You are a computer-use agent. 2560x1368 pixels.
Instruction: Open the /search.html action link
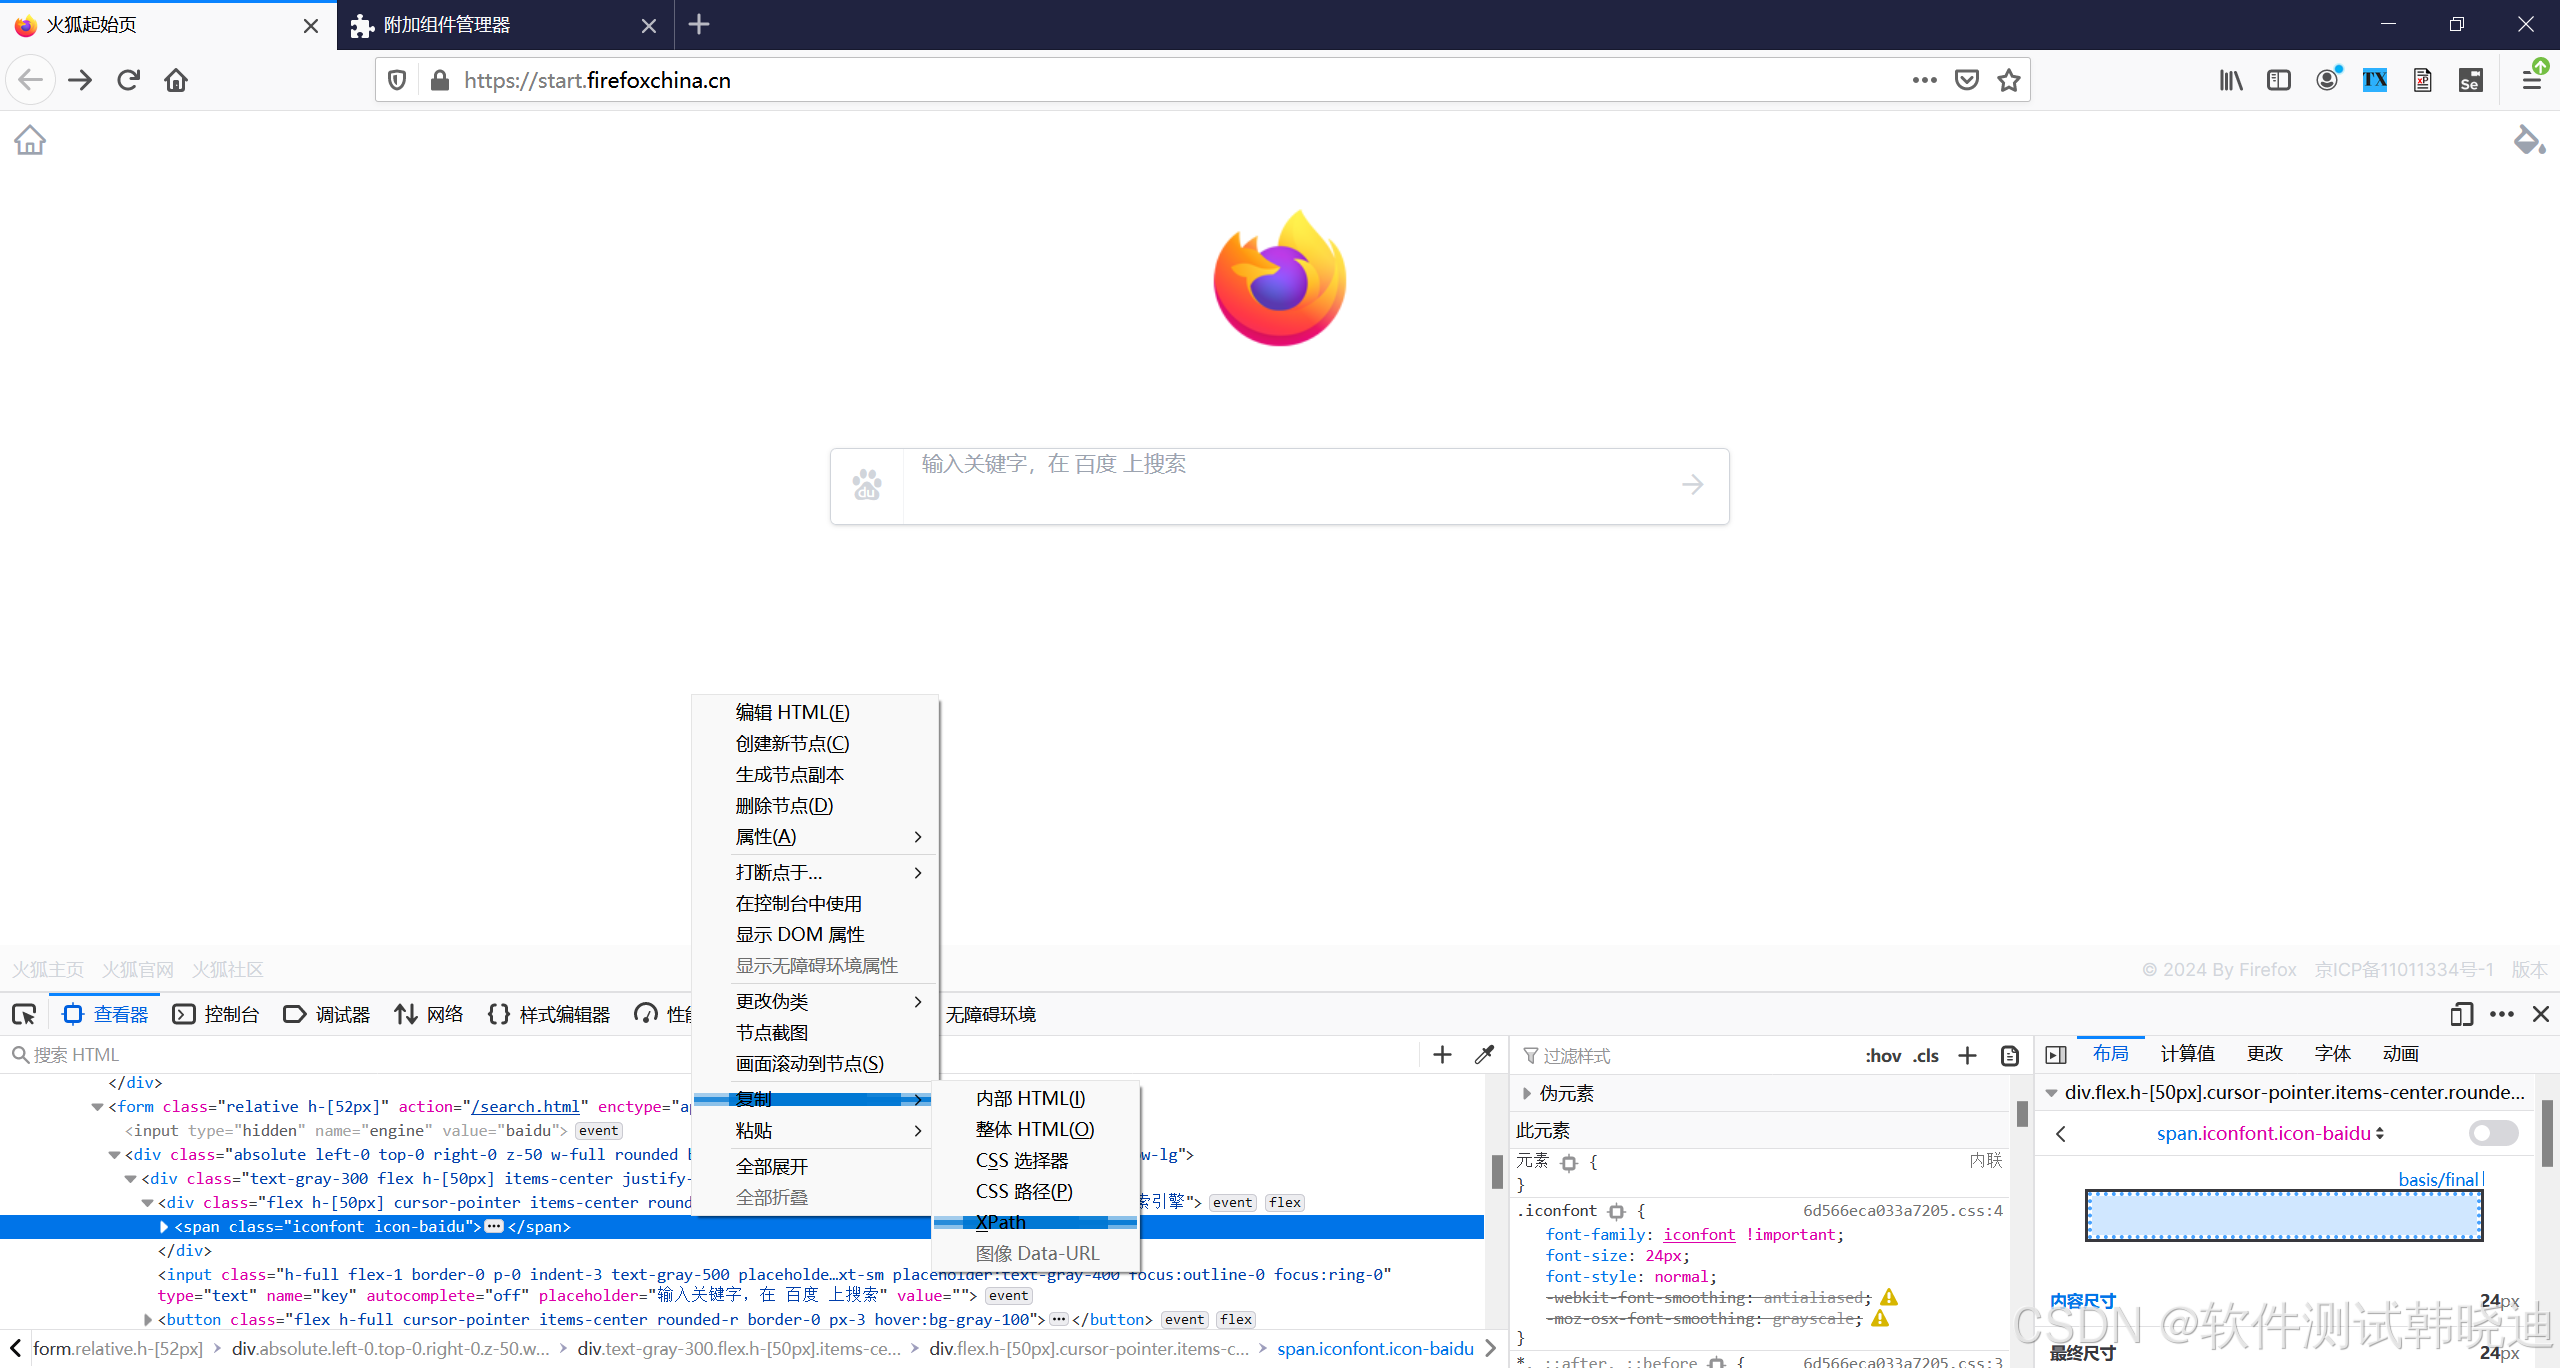[525, 1106]
